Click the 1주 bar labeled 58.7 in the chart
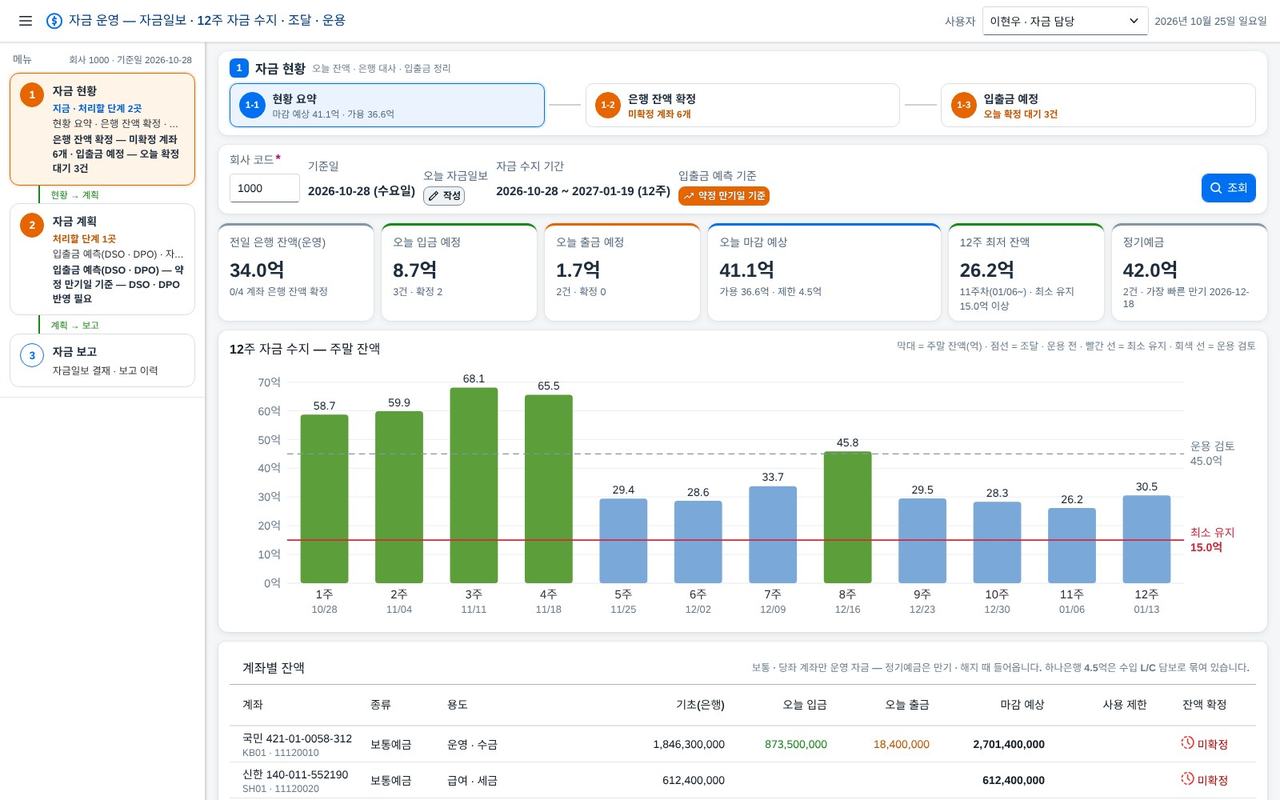The height and width of the screenshot is (800, 1280). click(x=324, y=499)
